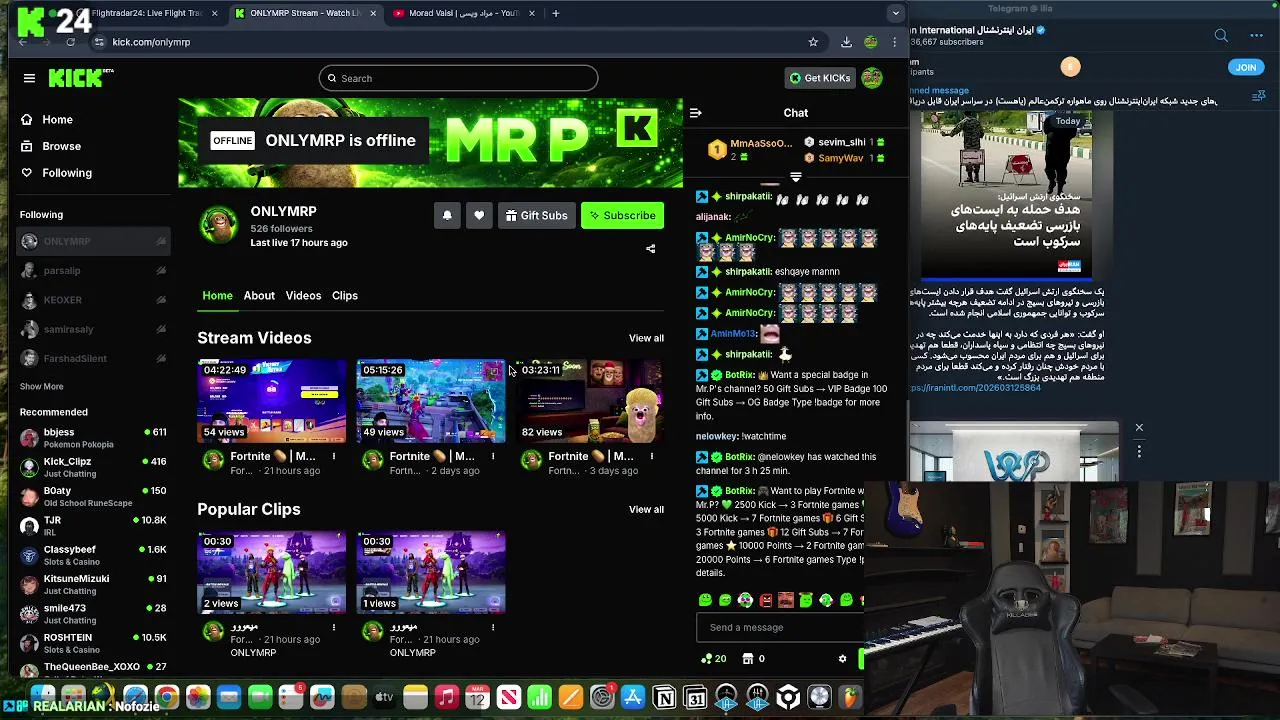Go to Following in the sidebar

(66, 173)
